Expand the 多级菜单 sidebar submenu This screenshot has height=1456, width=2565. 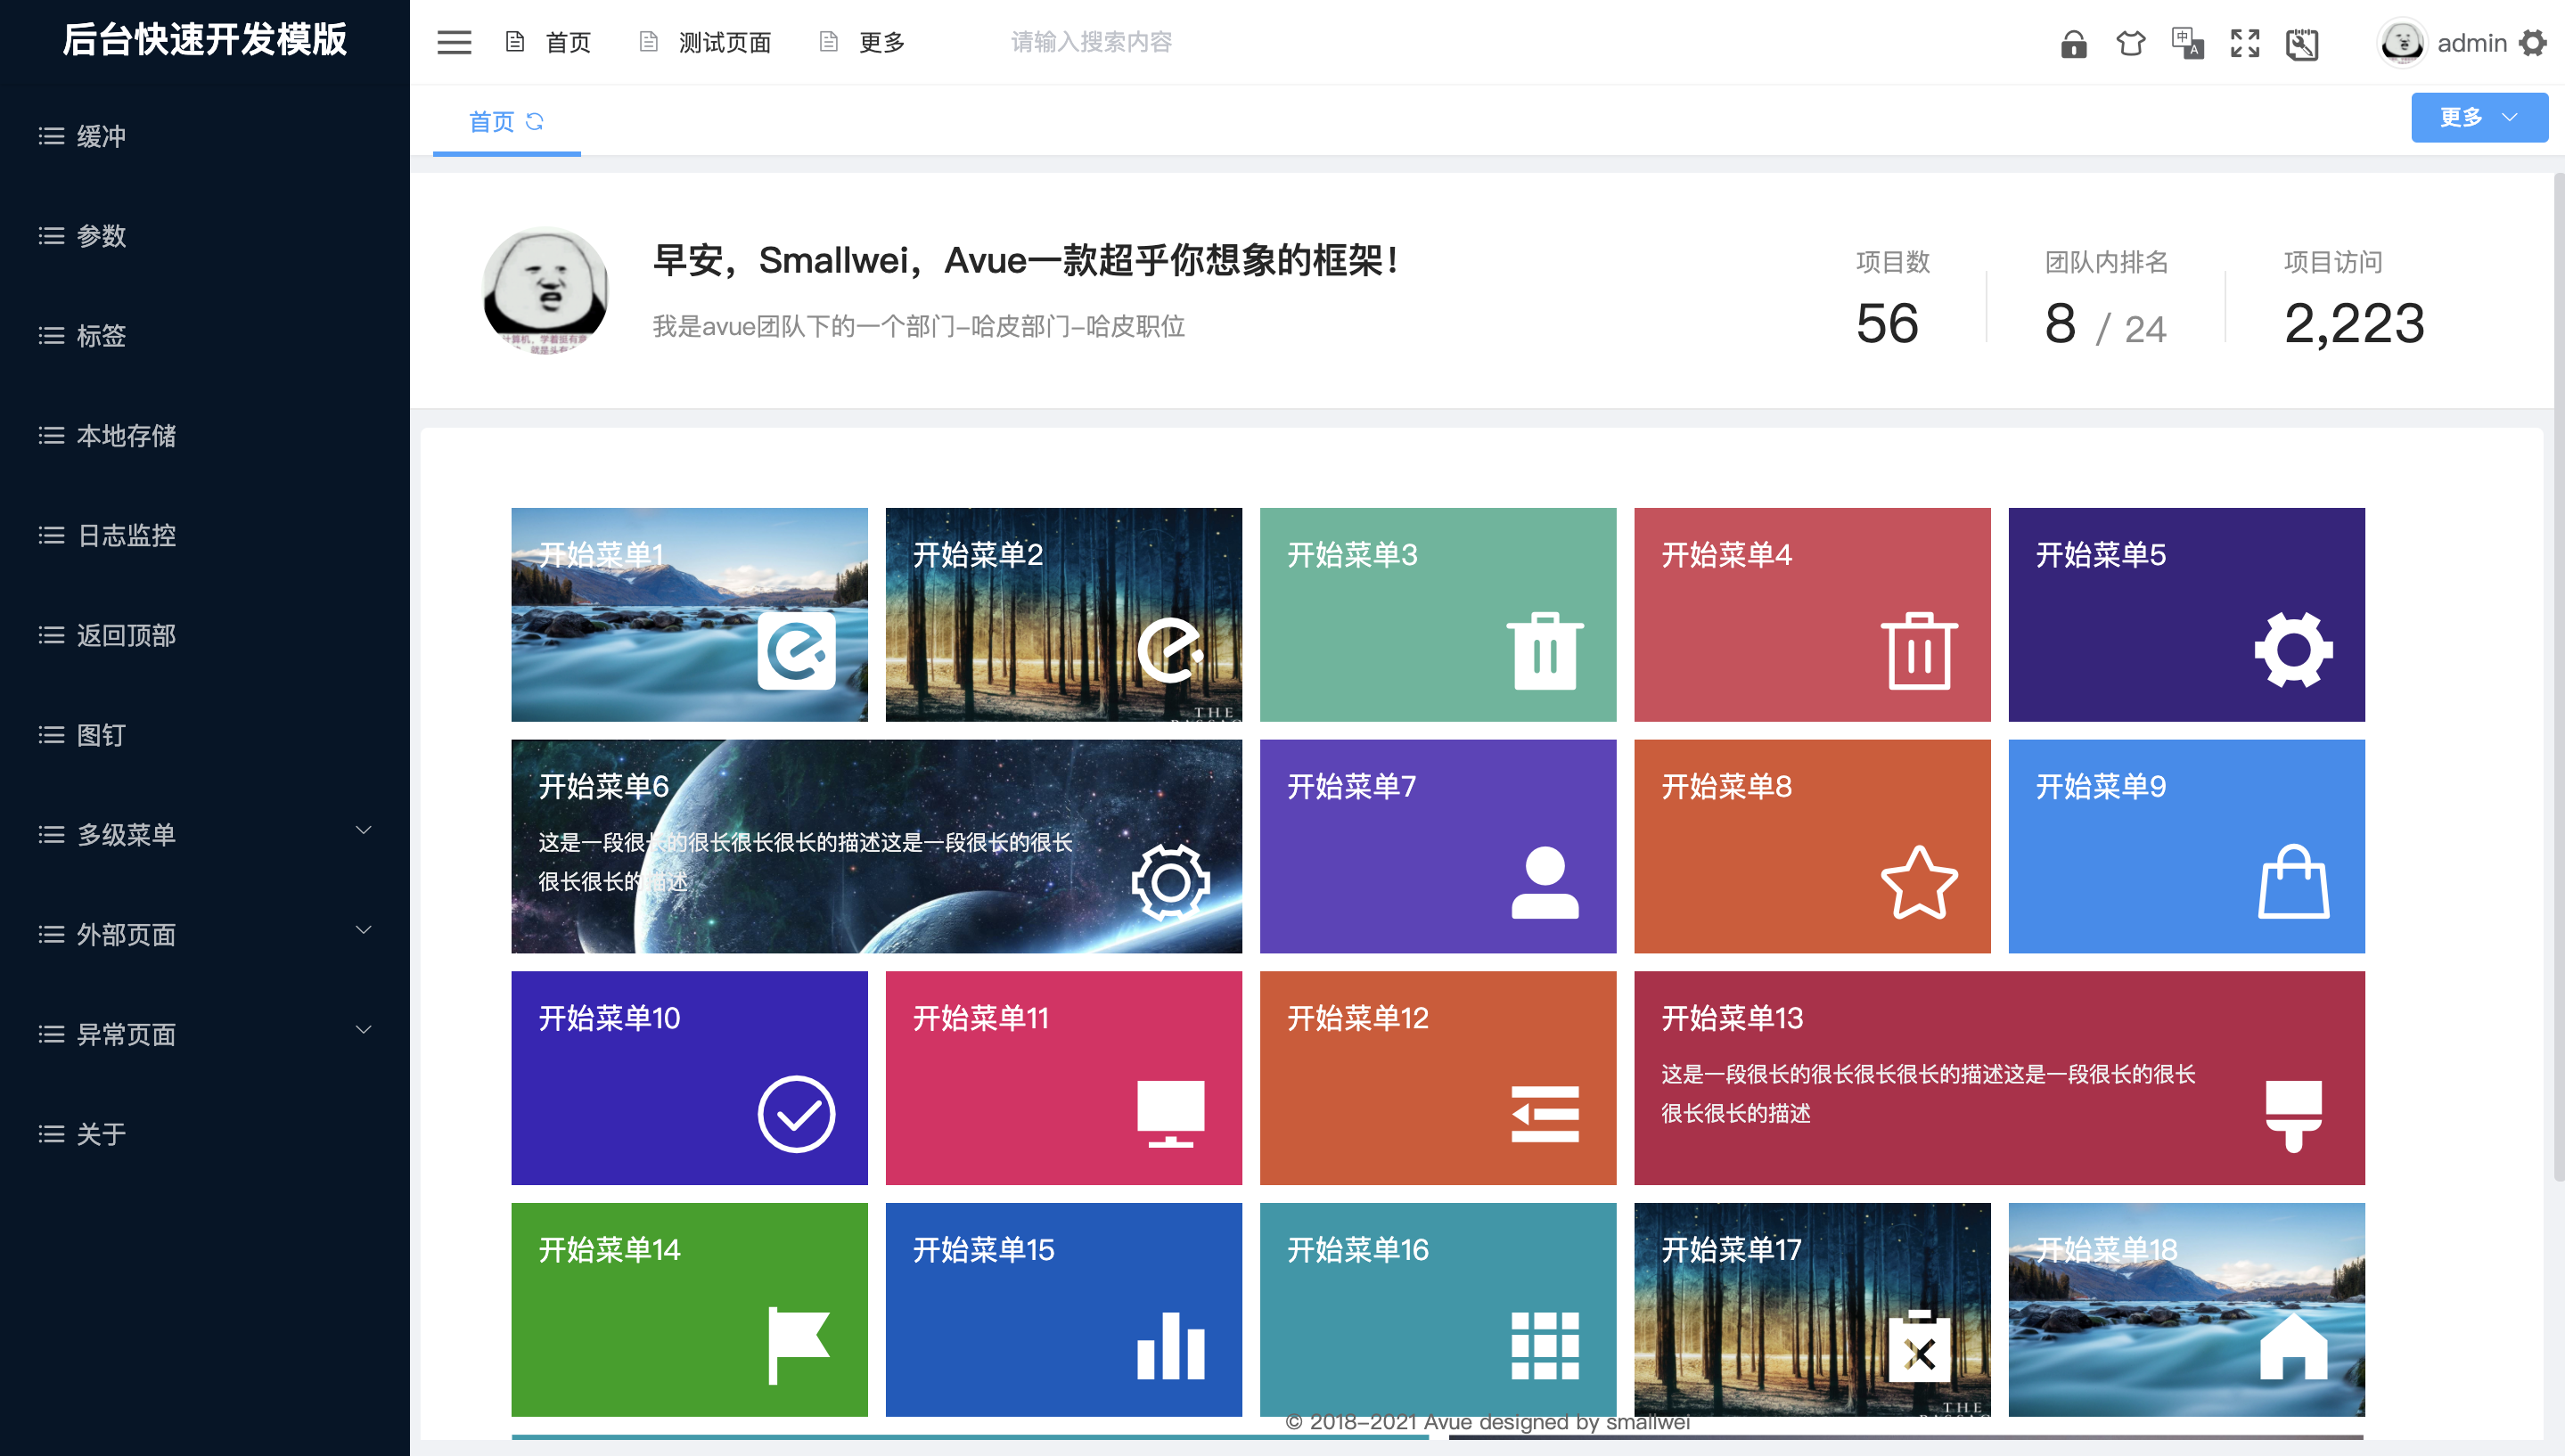pyautogui.click(x=204, y=833)
